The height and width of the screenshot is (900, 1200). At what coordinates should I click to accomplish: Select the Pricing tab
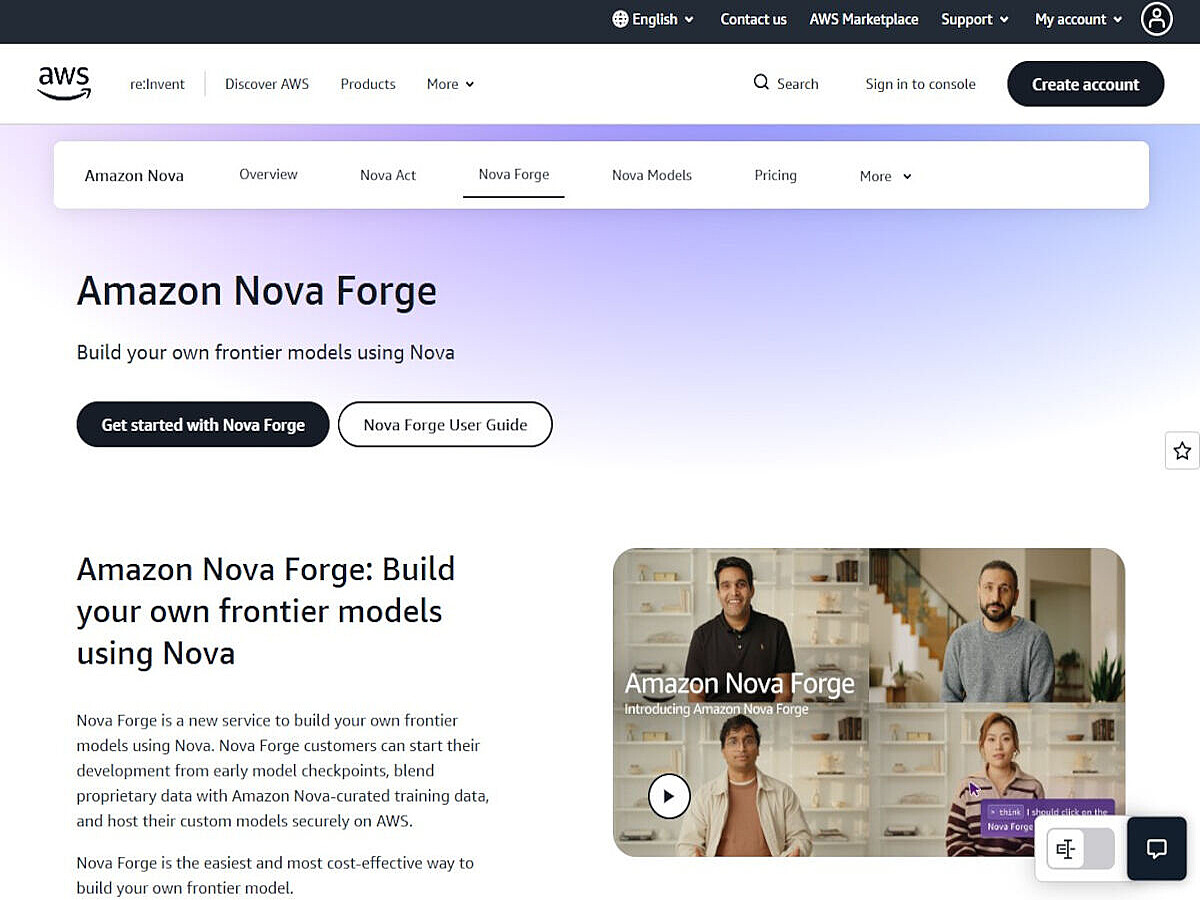pos(776,175)
